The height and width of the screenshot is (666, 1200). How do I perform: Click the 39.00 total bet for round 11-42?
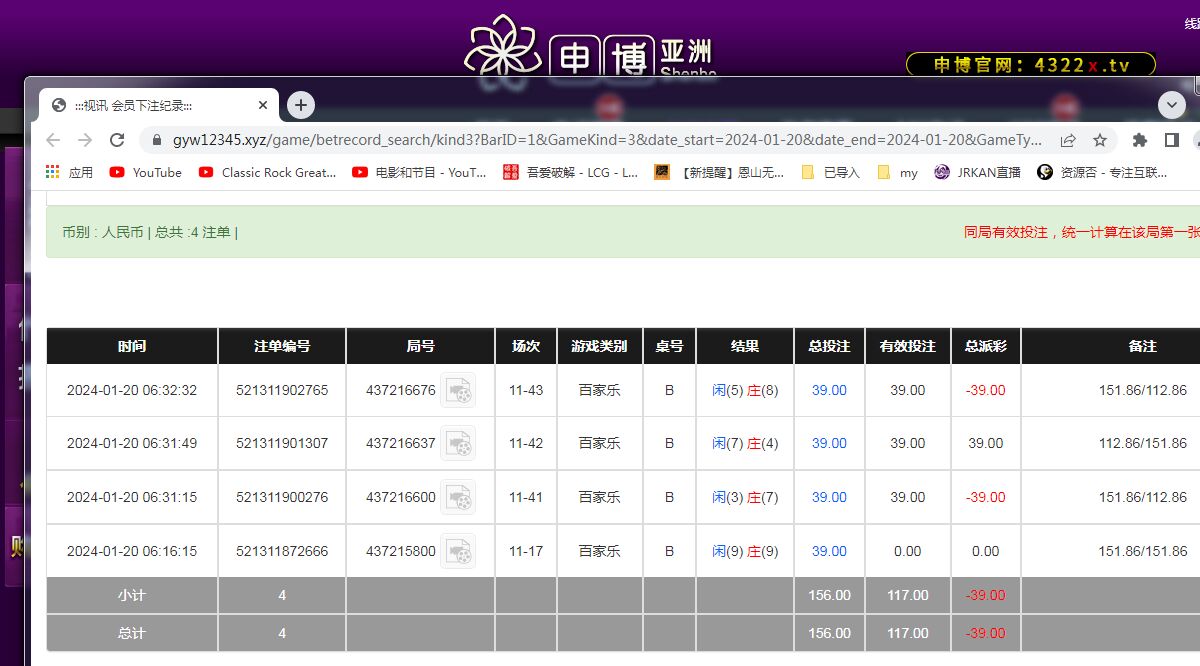click(x=829, y=444)
